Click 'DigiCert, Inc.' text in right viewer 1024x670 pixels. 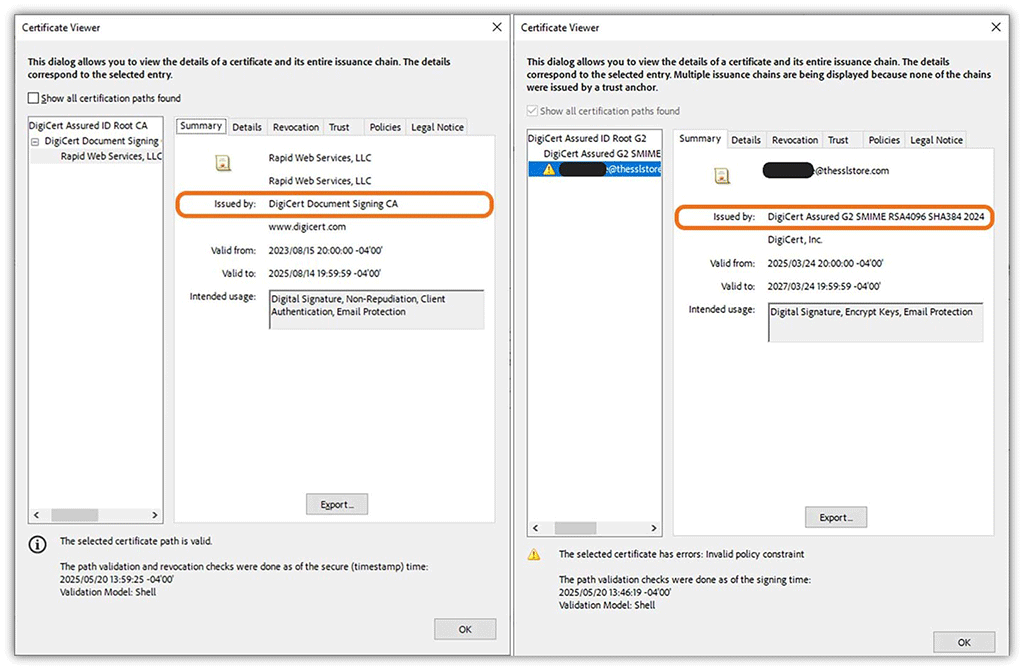pyautogui.click(x=795, y=240)
